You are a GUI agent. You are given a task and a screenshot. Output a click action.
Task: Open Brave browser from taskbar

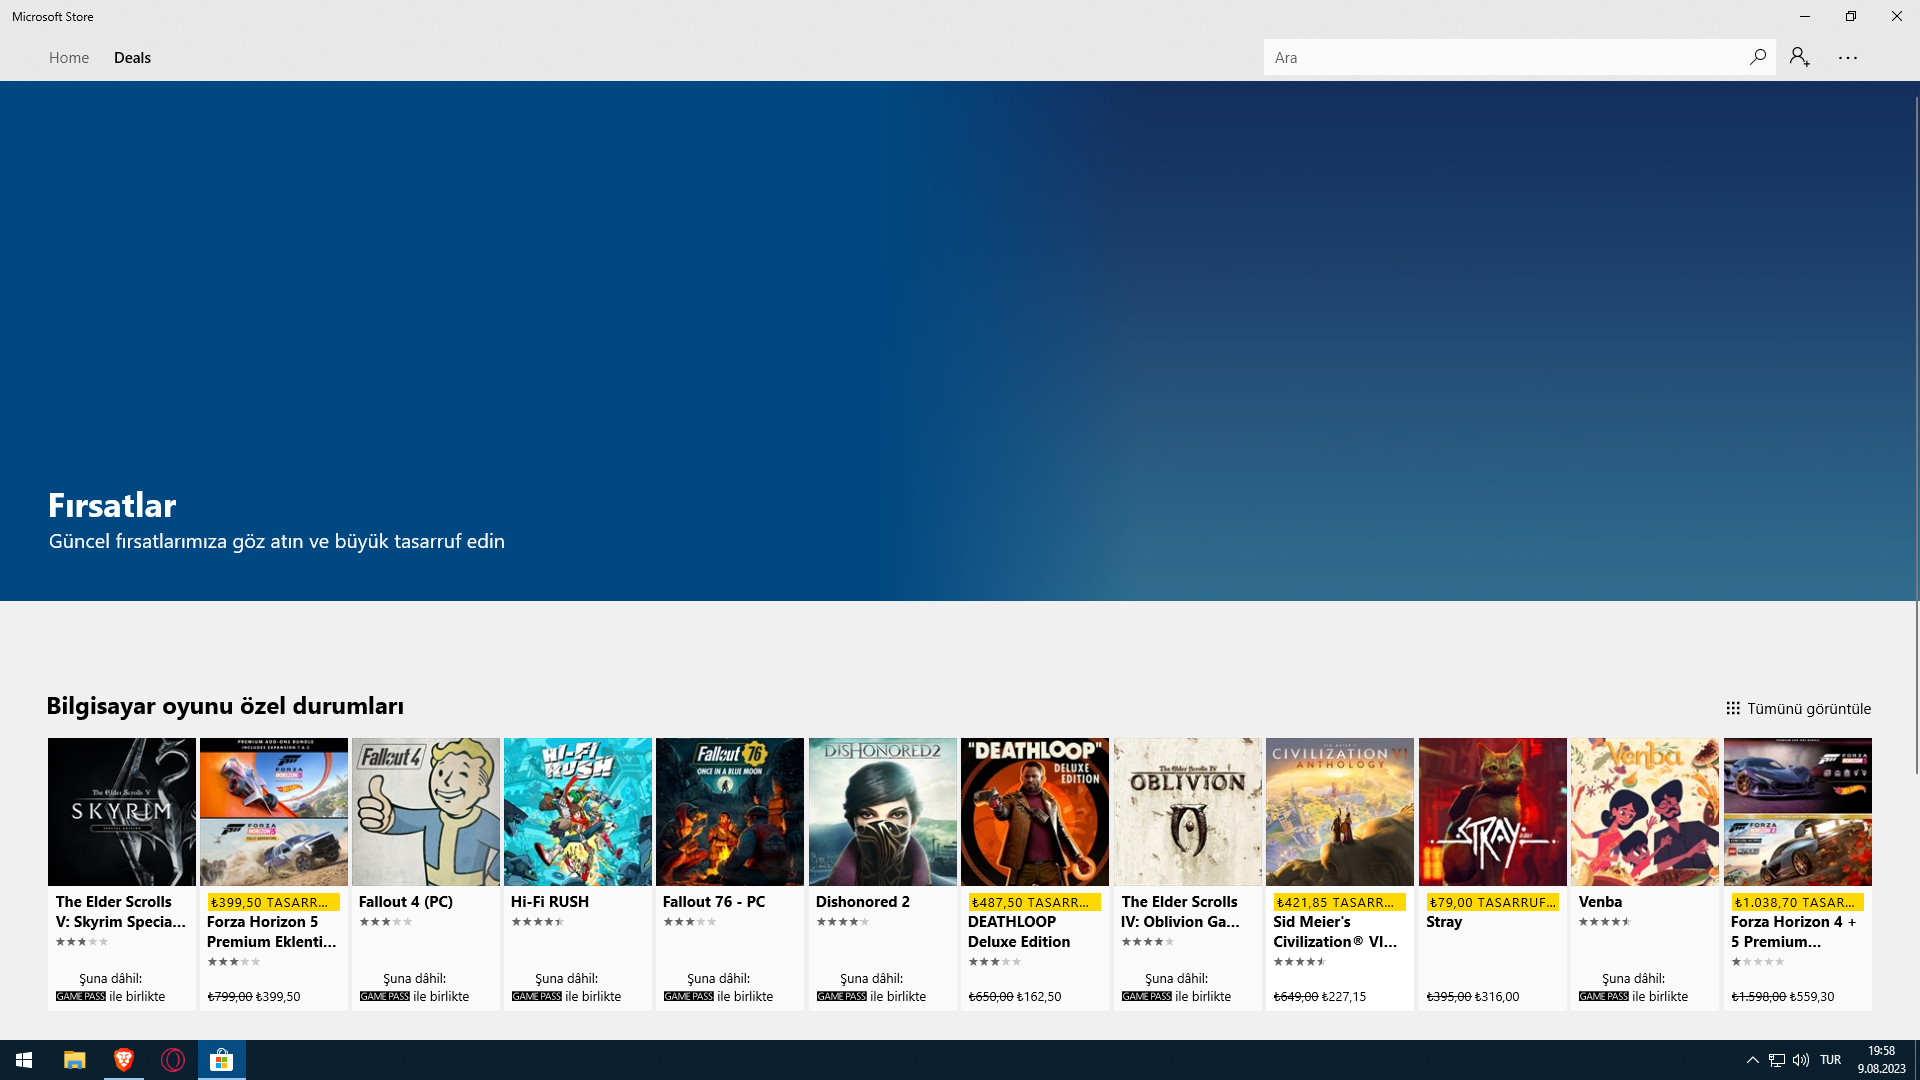click(x=124, y=1059)
